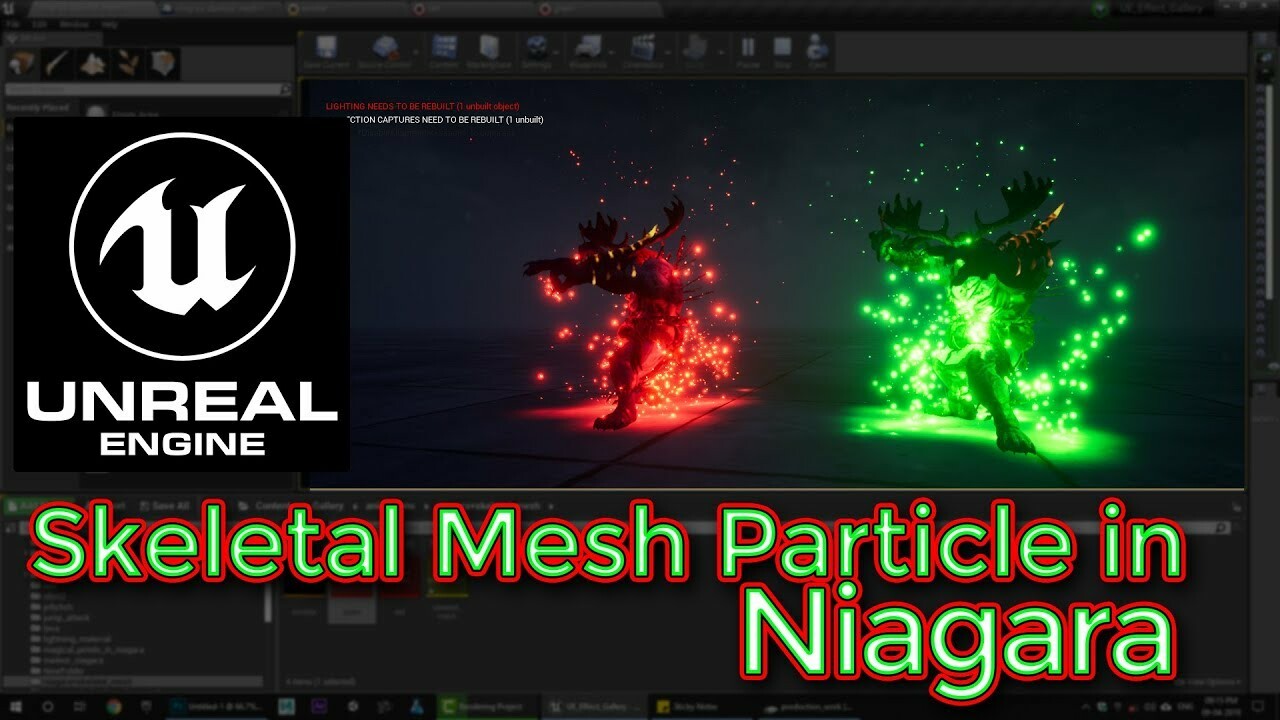Open the Help menu

point(109,23)
